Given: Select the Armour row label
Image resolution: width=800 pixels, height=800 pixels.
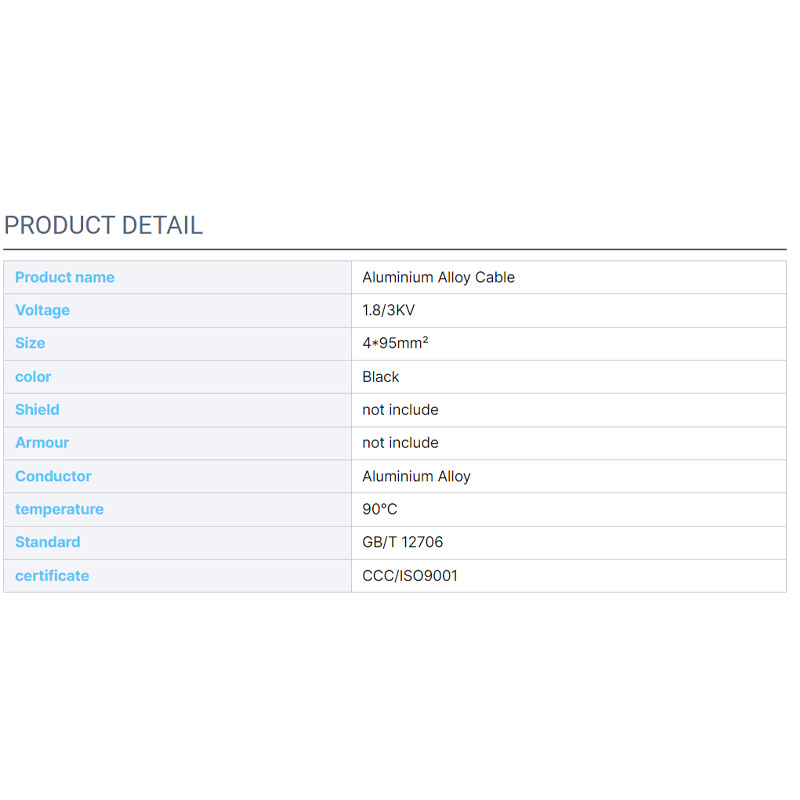Looking at the screenshot, I should coord(42,442).
